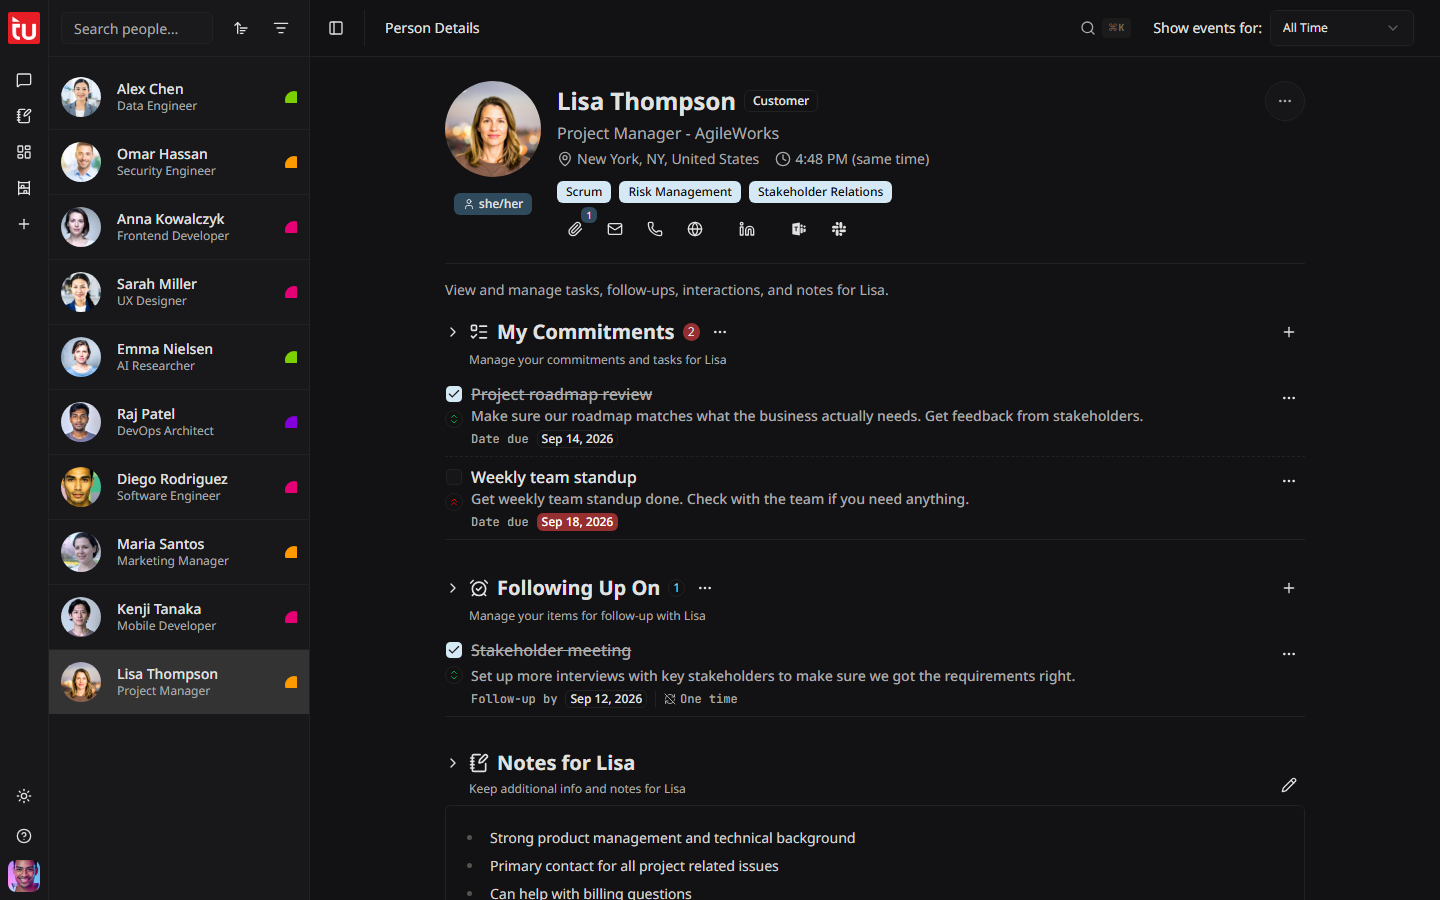Open more options for Stakeholder meeting

coord(1289,654)
